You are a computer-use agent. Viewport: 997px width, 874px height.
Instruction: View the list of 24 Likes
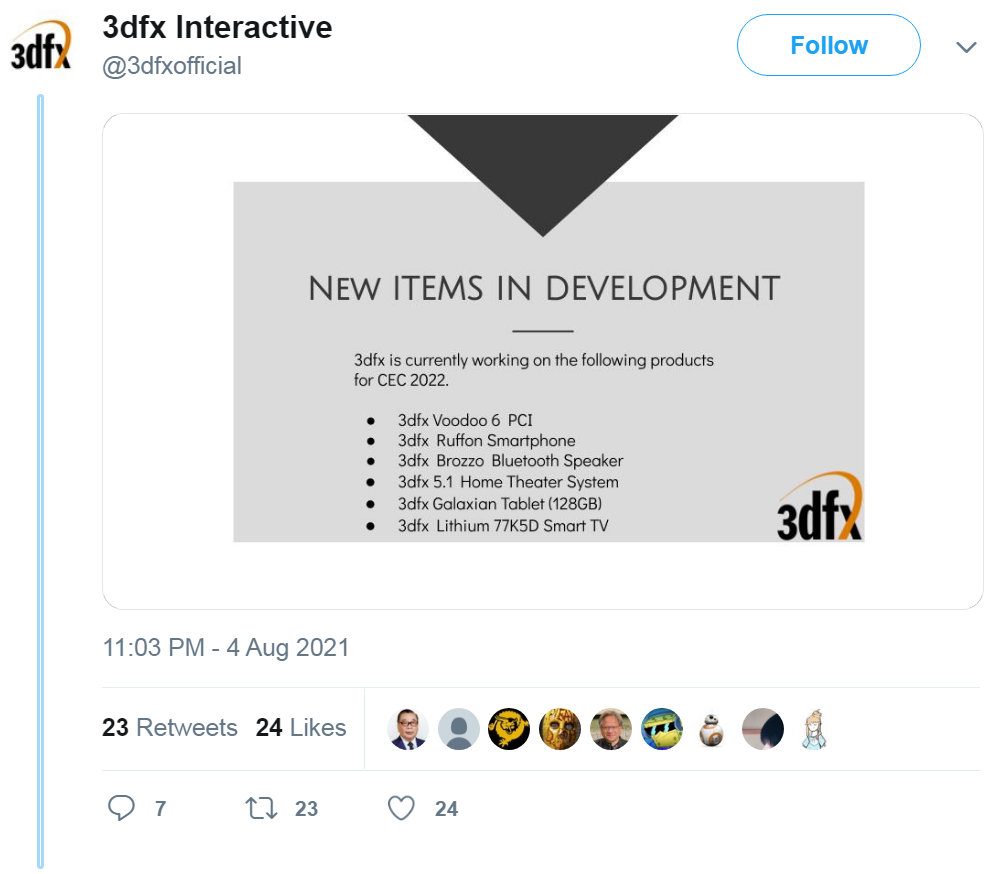[x=301, y=727]
